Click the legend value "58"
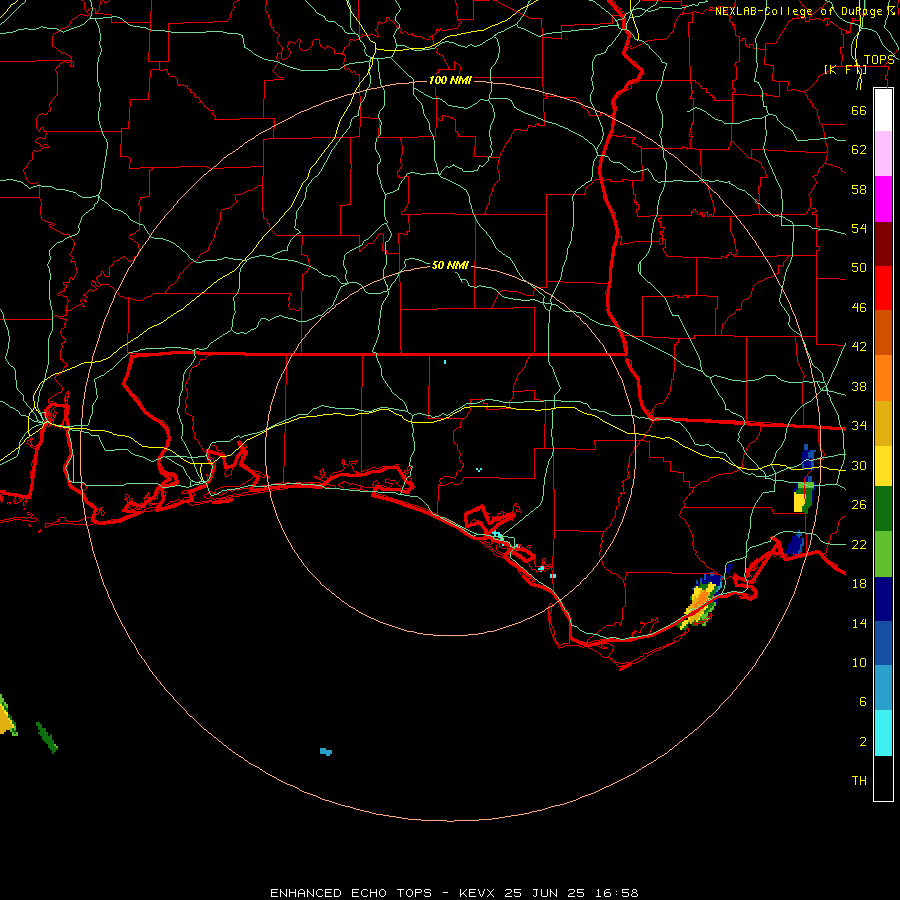Screen dimensions: 900x900 pyautogui.click(x=859, y=189)
